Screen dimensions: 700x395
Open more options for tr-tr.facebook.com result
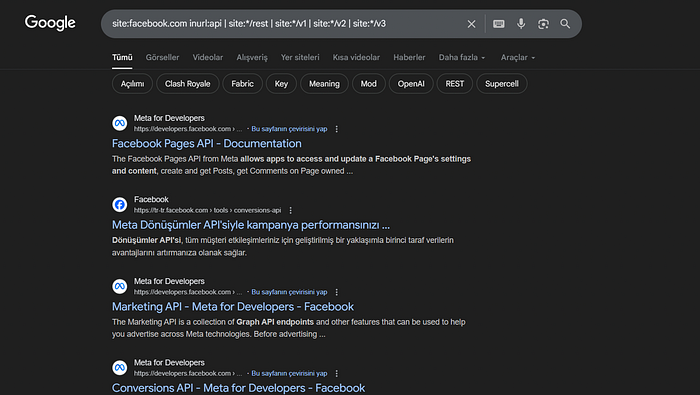click(291, 210)
